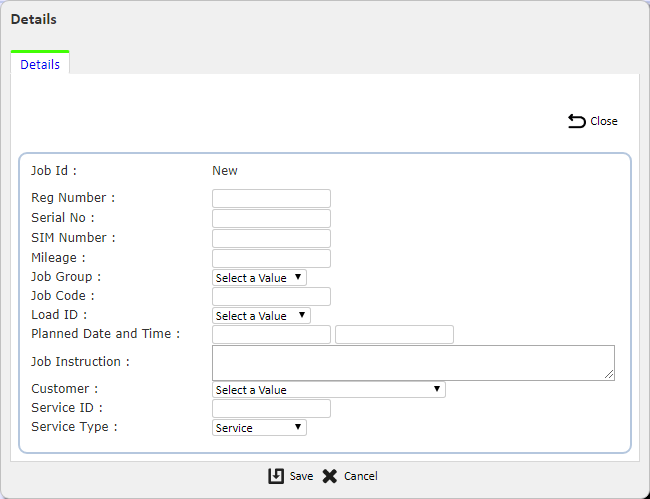Expand the Load ID dropdown
This screenshot has height=499, width=650.
[x=261, y=316]
